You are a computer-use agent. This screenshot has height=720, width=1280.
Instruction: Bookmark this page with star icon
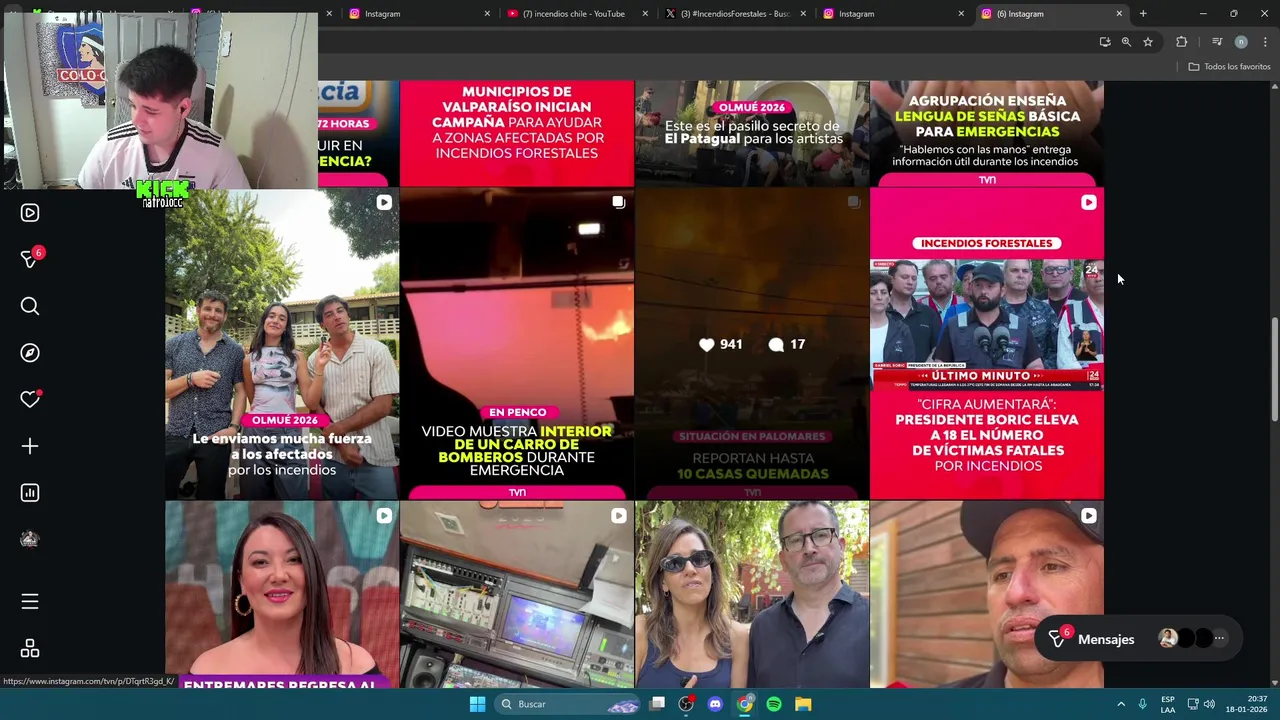[x=1148, y=42]
